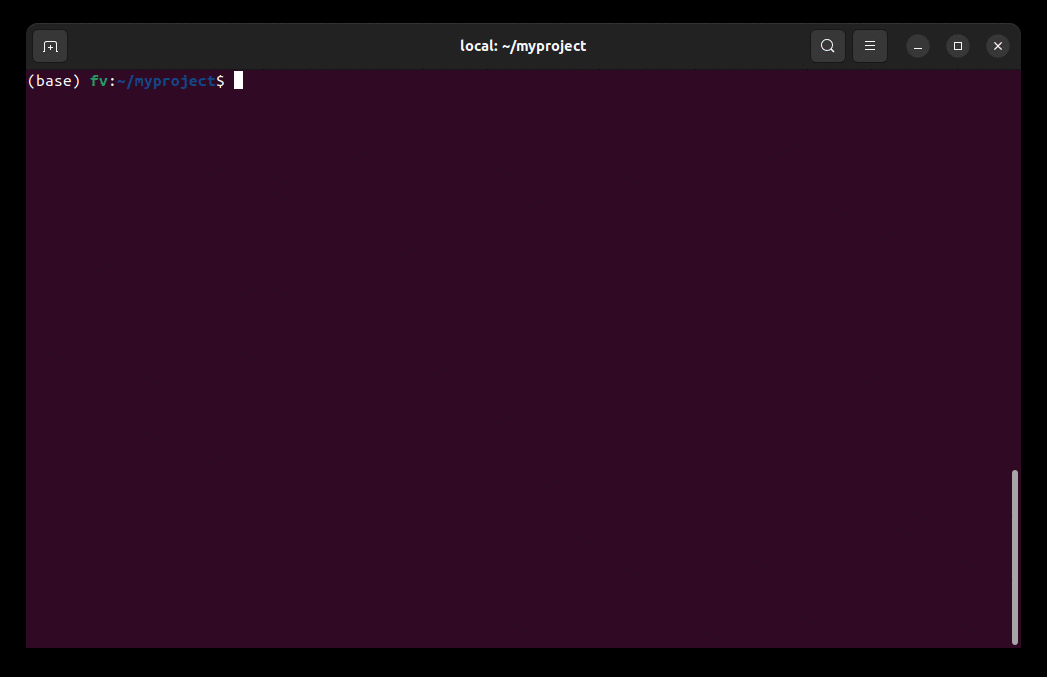Click the '$' prompt symbol
This screenshot has height=677, width=1047.
(x=221, y=81)
